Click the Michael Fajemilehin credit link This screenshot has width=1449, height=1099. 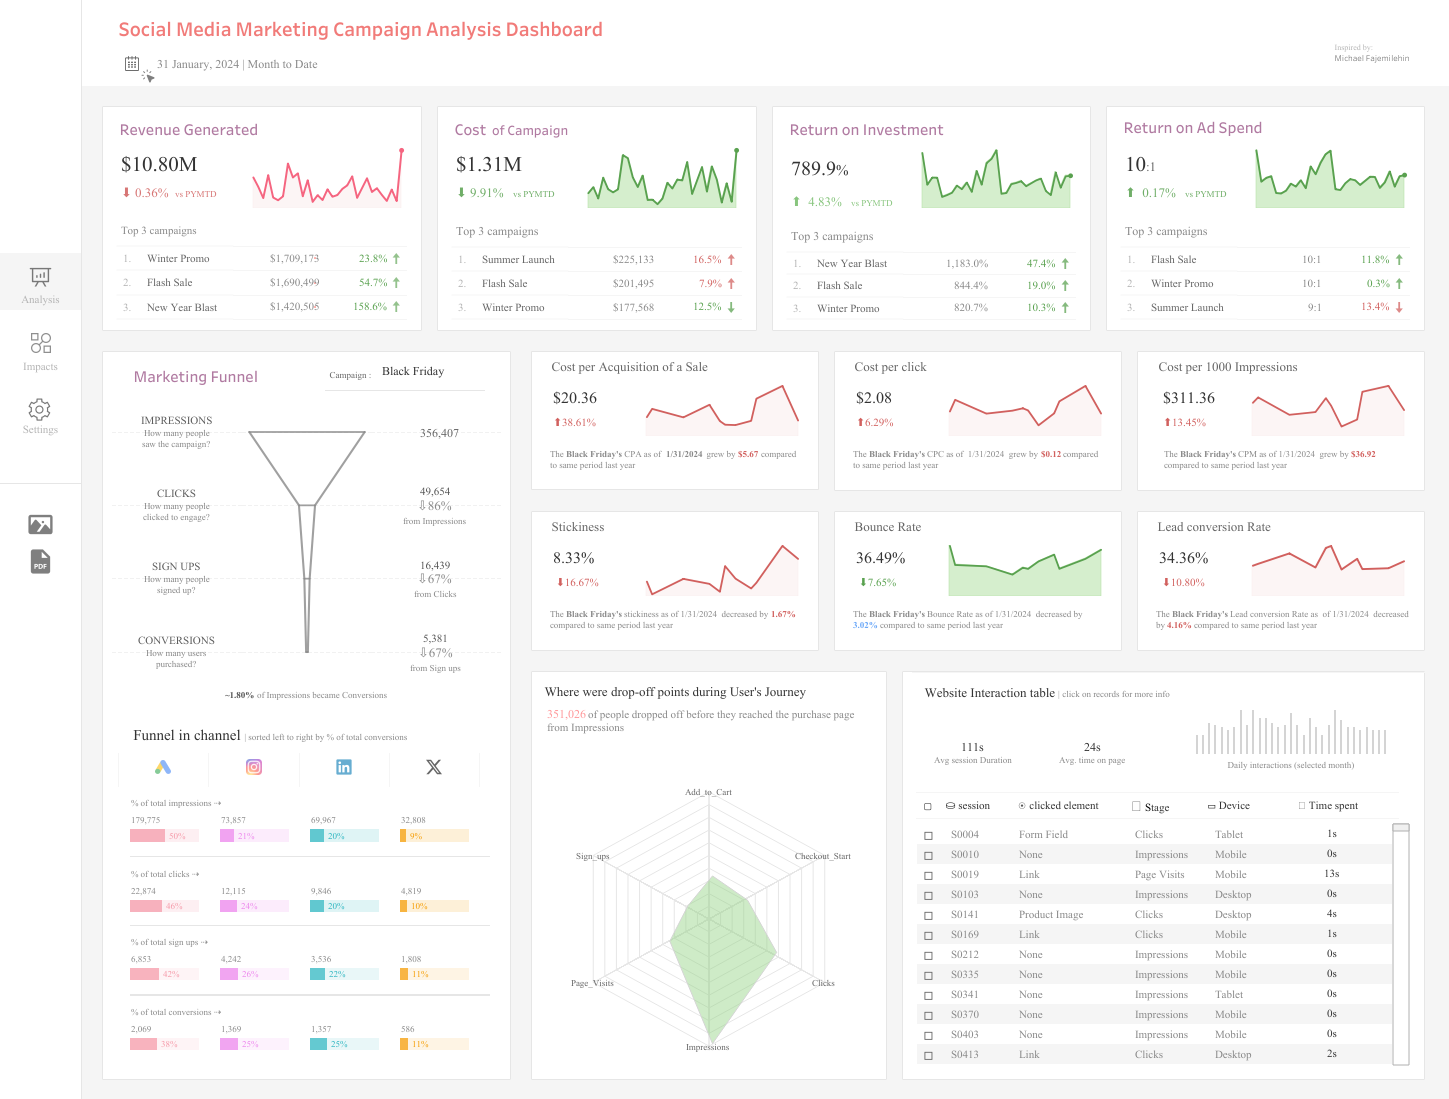pyautogui.click(x=1371, y=58)
